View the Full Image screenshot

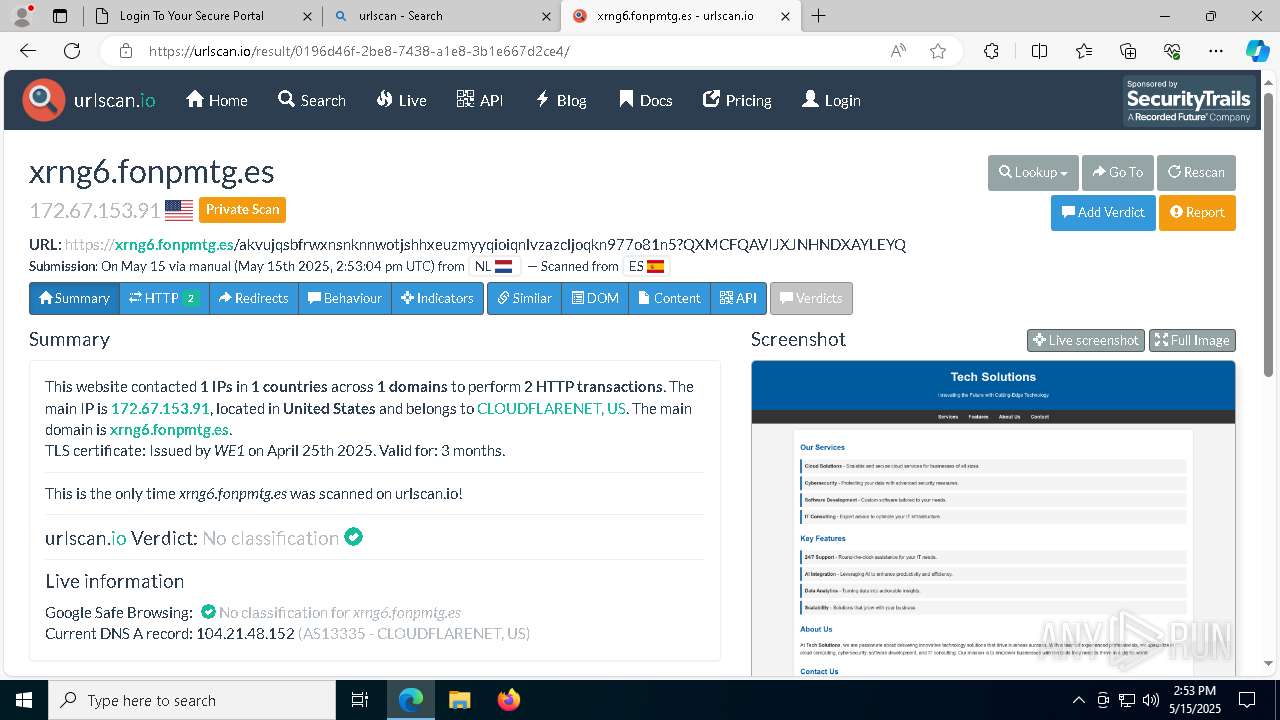pyautogui.click(x=1192, y=340)
